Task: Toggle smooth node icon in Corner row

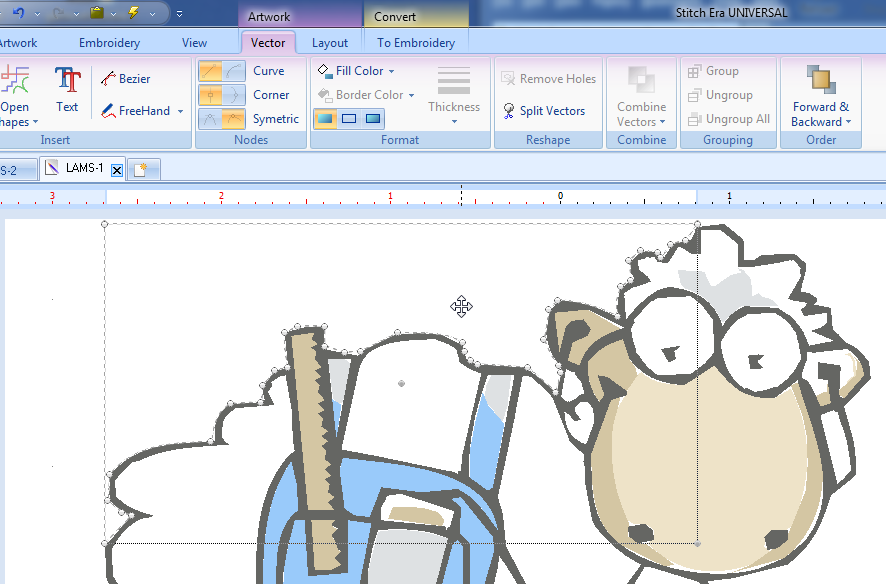Action: (233, 95)
